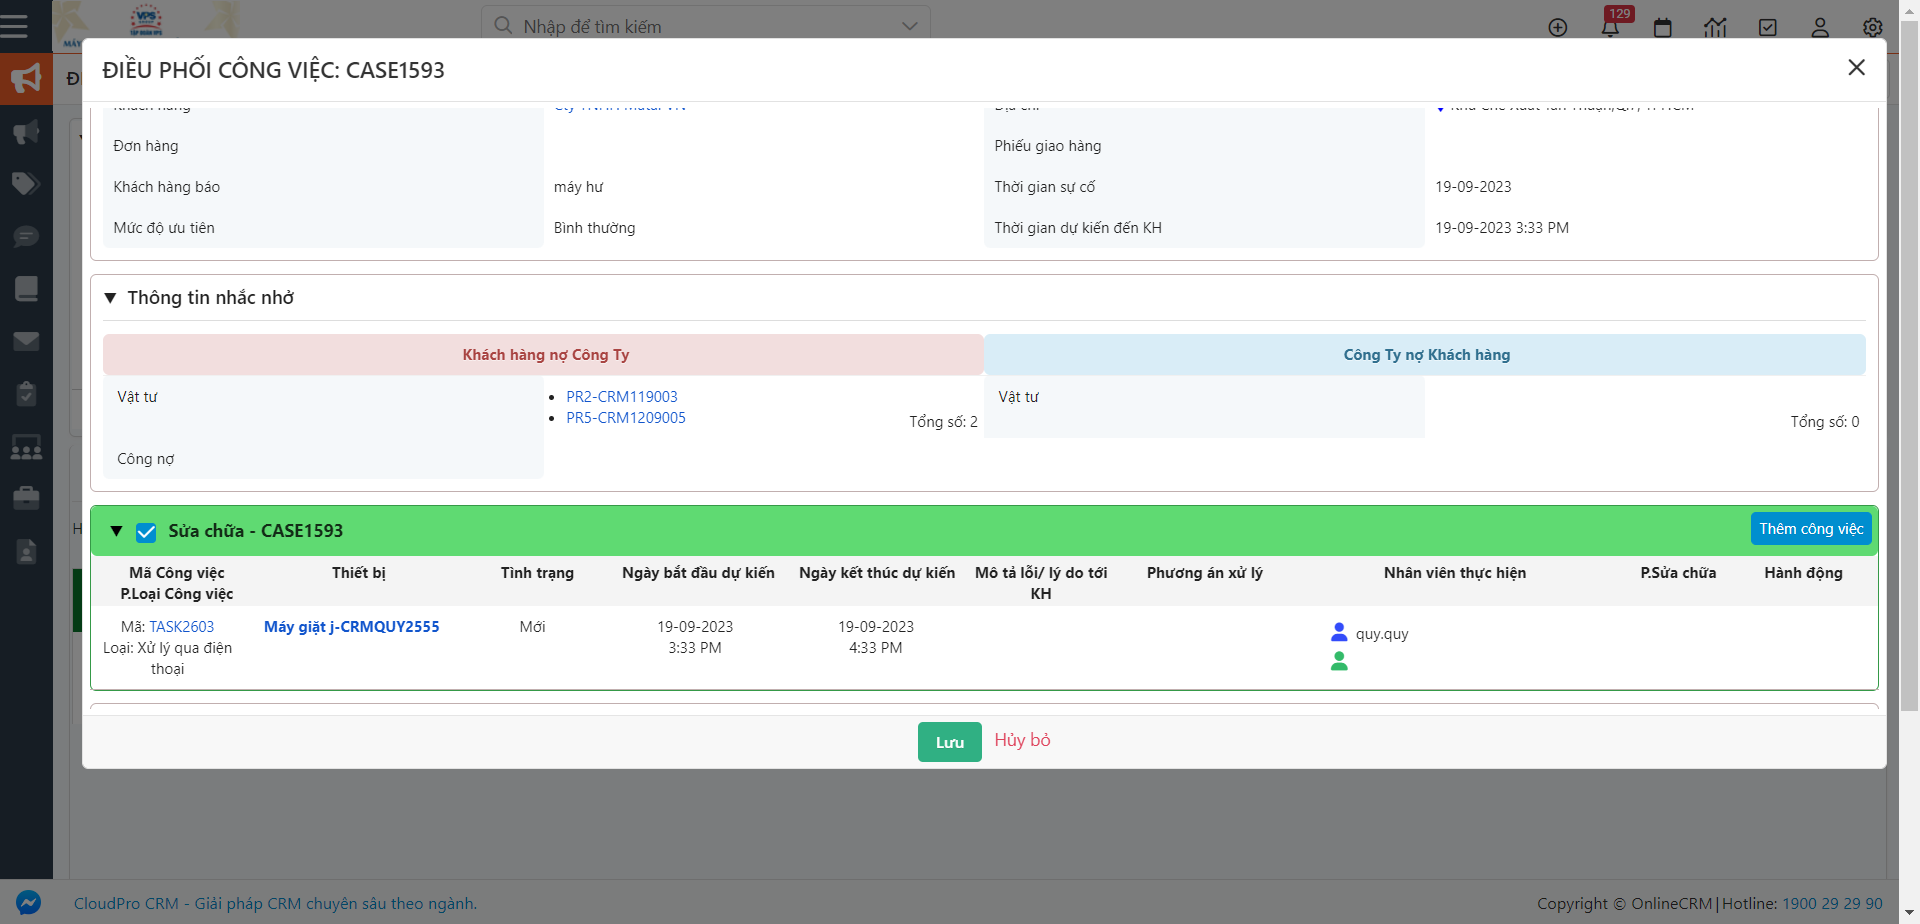The image size is (1920, 924).
Task: Focus the Nhập để tìm kiếm search field
Action: click(x=705, y=26)
